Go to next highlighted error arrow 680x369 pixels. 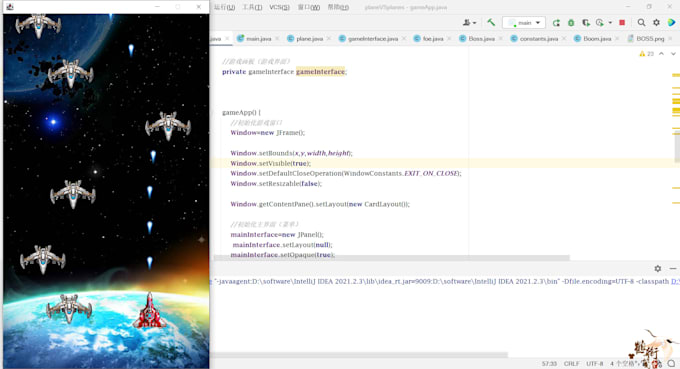[x=673, y=54]
